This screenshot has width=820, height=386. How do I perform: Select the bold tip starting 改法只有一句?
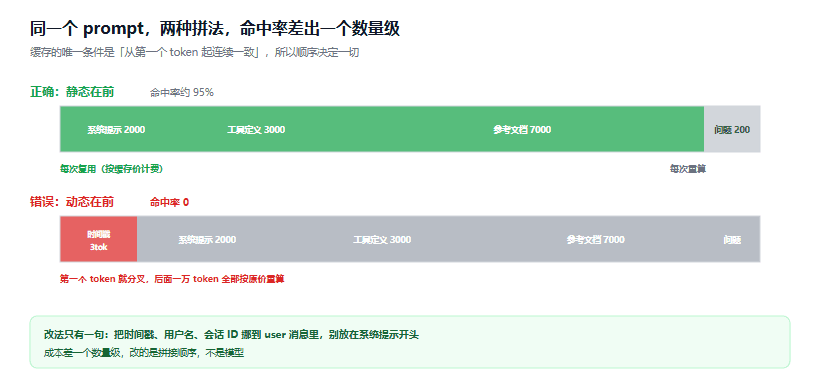point(231,335)
